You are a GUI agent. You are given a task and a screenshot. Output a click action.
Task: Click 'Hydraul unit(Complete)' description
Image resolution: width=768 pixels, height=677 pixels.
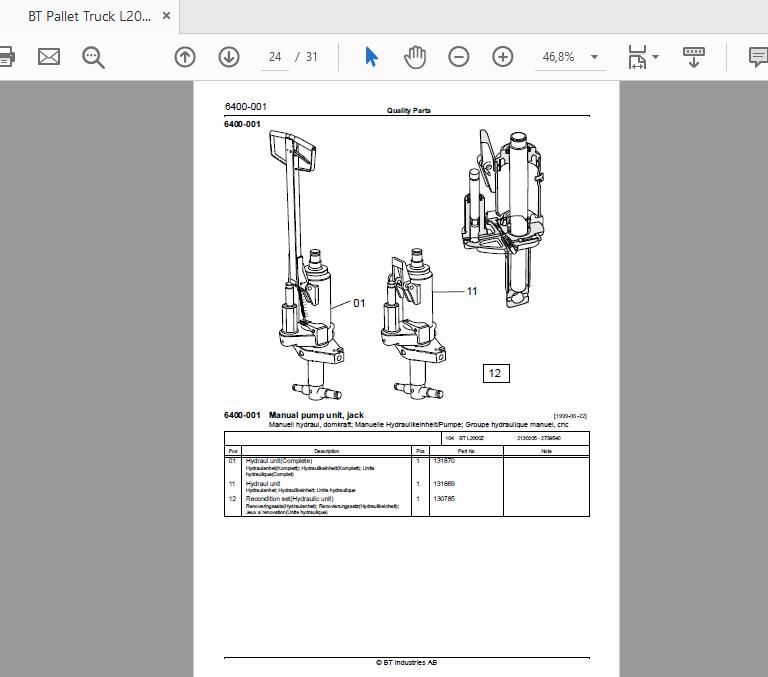(x=279, y=461)
